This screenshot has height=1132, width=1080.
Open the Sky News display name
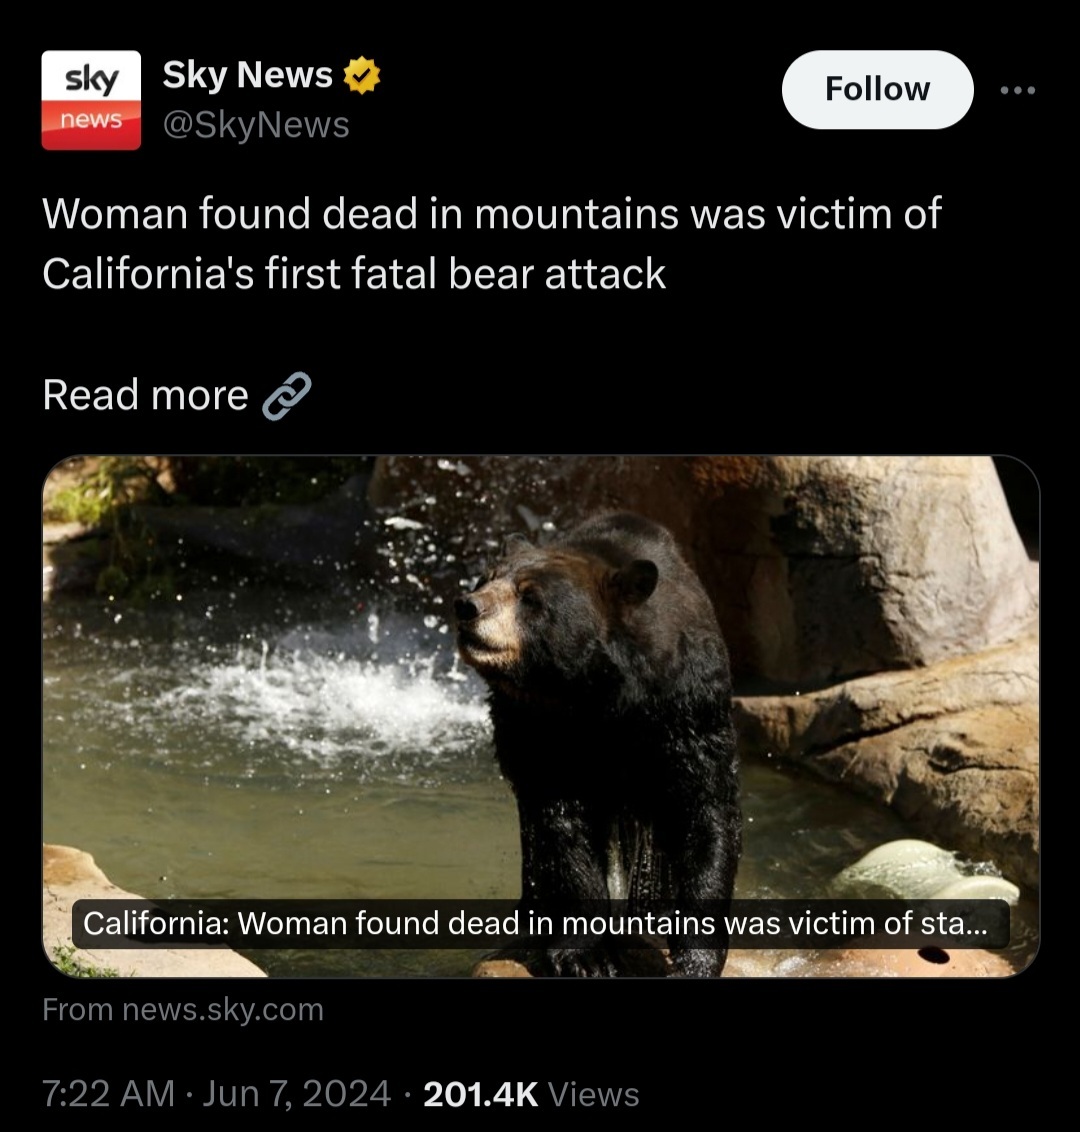(248, 75)
